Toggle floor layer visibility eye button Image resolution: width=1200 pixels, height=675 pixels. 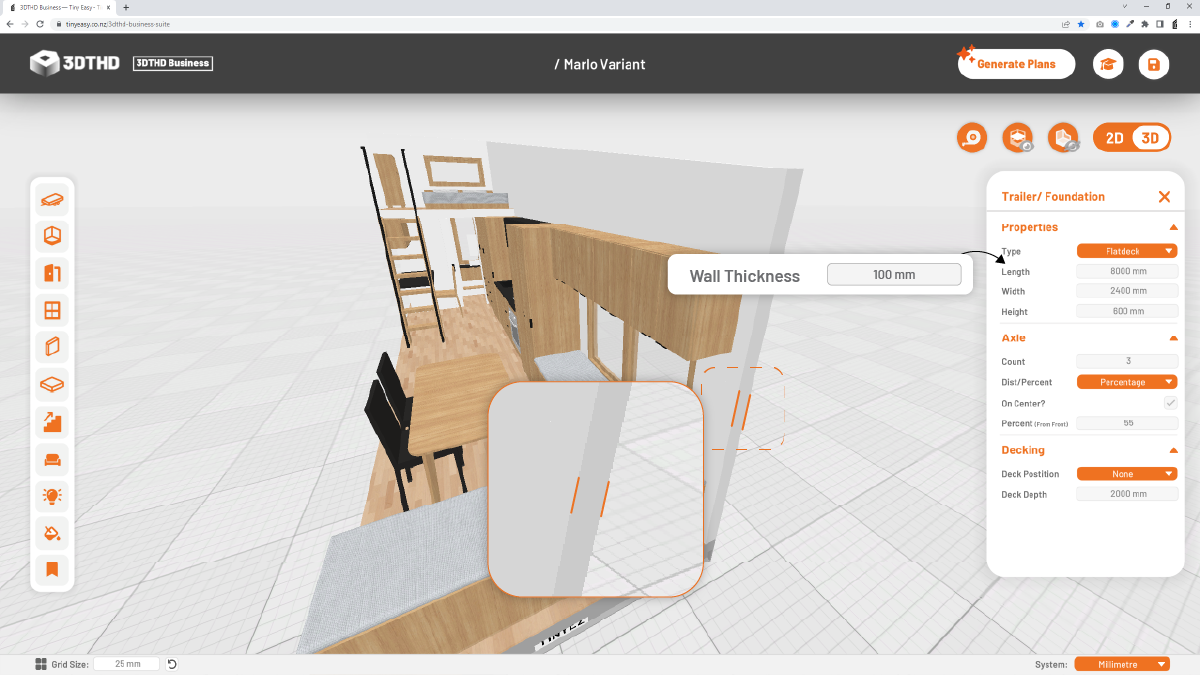[1018, 138]
